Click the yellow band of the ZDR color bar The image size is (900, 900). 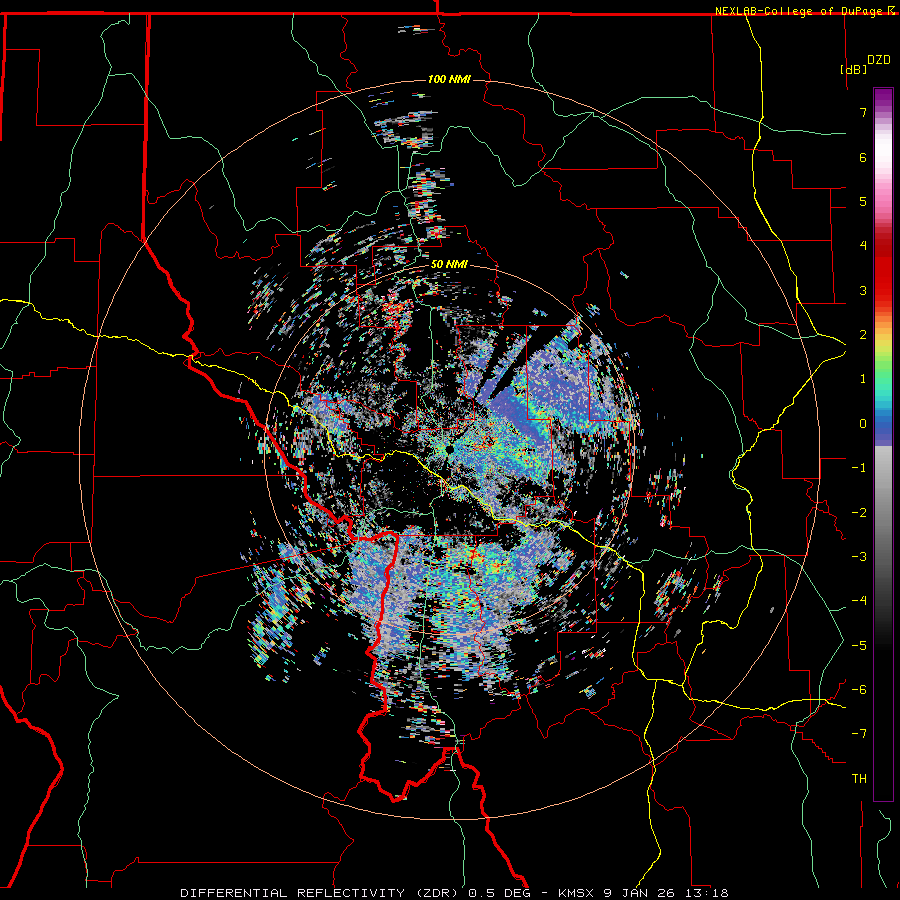coord(883,344)
